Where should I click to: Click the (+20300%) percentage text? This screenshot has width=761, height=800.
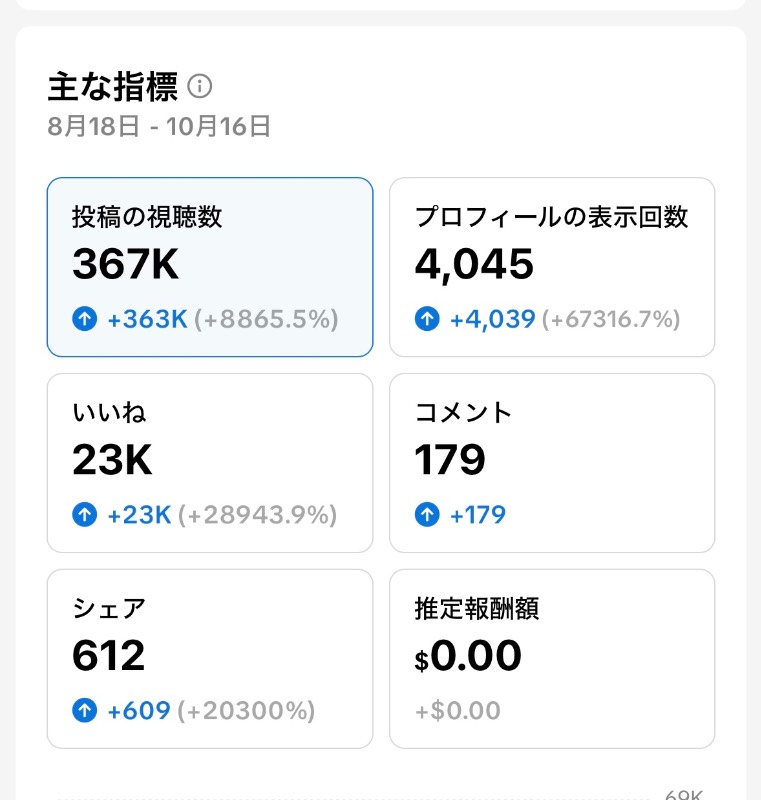(246, 711)
